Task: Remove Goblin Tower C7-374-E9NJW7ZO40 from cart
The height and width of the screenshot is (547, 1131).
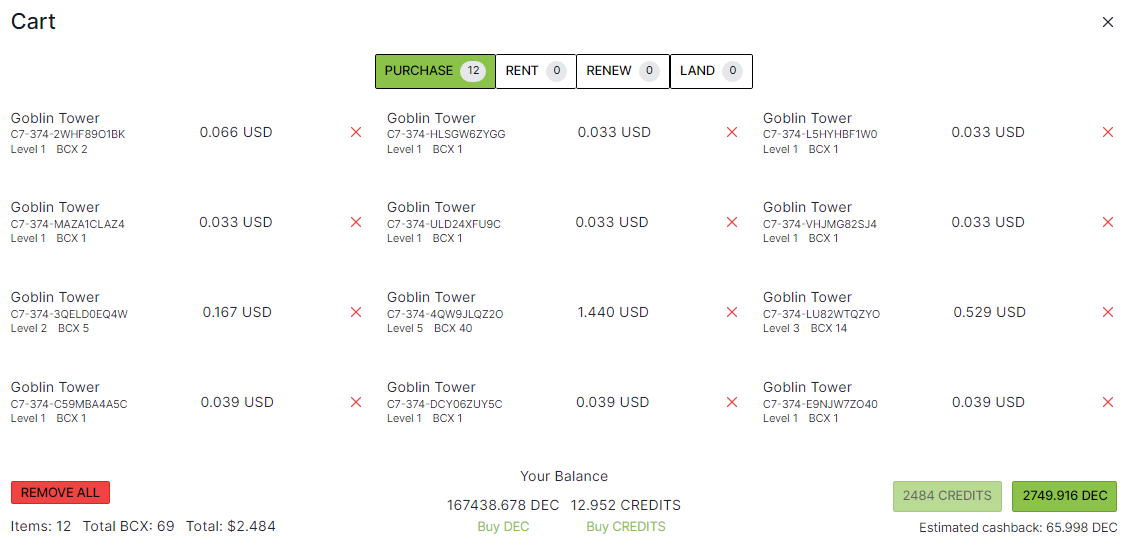Action: (x=1107, y=402)
